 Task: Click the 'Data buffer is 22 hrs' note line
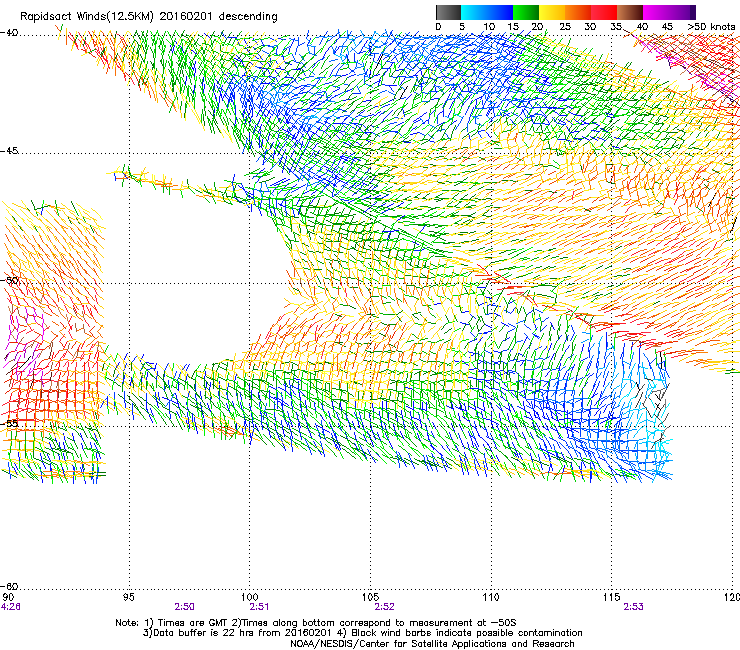[x=362, y=633]
